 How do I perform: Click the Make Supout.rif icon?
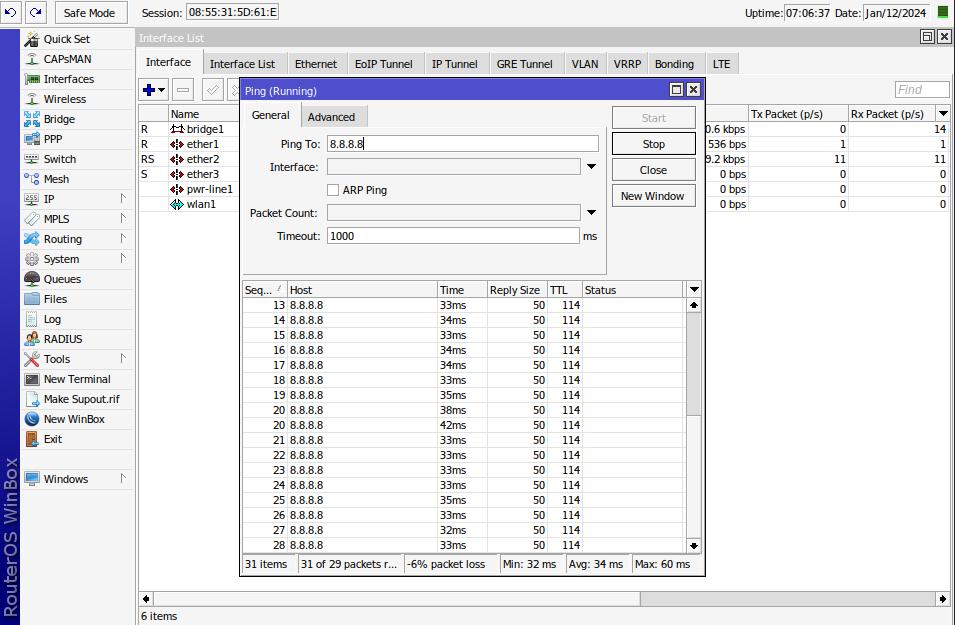[x=32, y=399]
